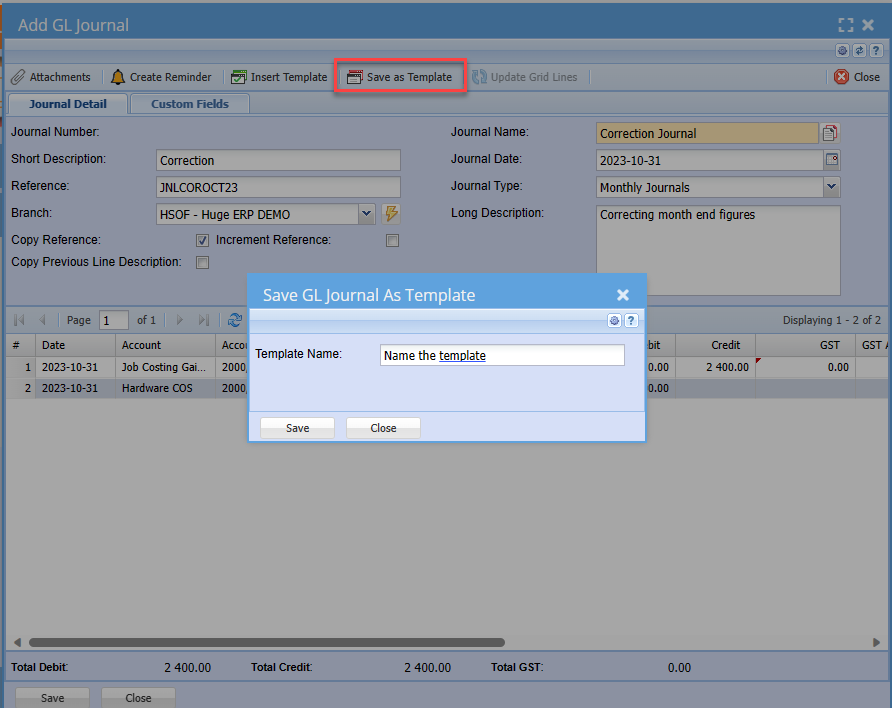
Task: Click the Insert Template toolbar icon
Action: point(239,77)
